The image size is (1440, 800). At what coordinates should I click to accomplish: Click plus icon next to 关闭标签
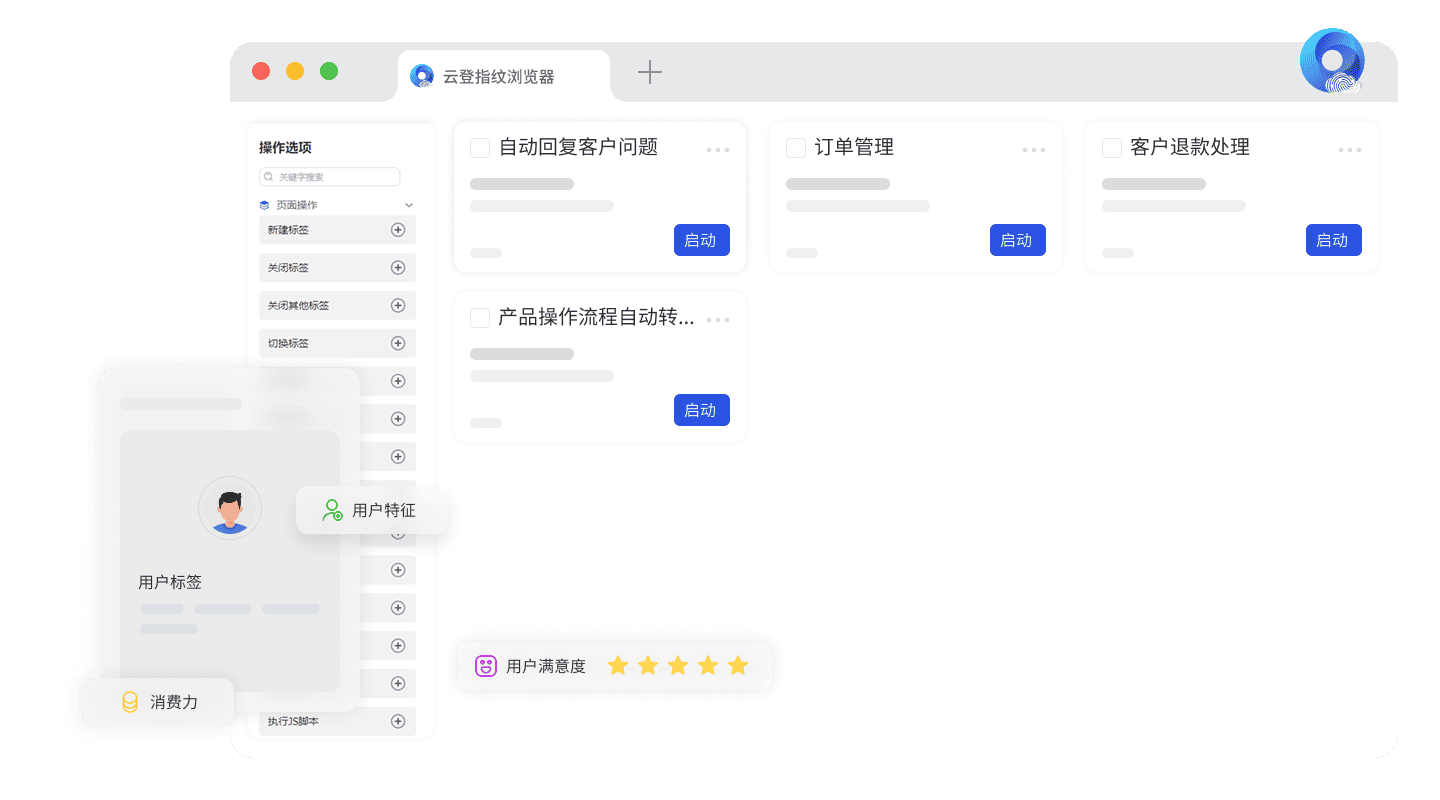[397, 268]
